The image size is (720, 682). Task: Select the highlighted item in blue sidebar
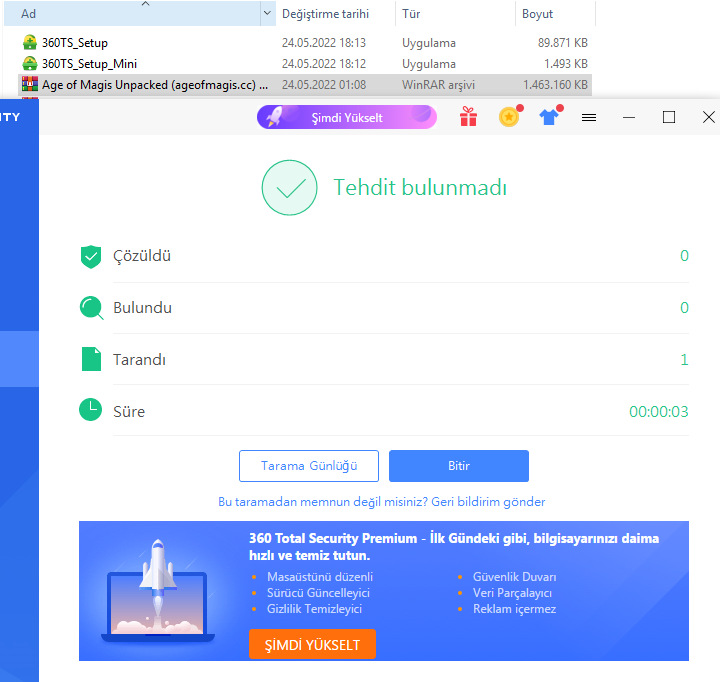tap(19, 359)
